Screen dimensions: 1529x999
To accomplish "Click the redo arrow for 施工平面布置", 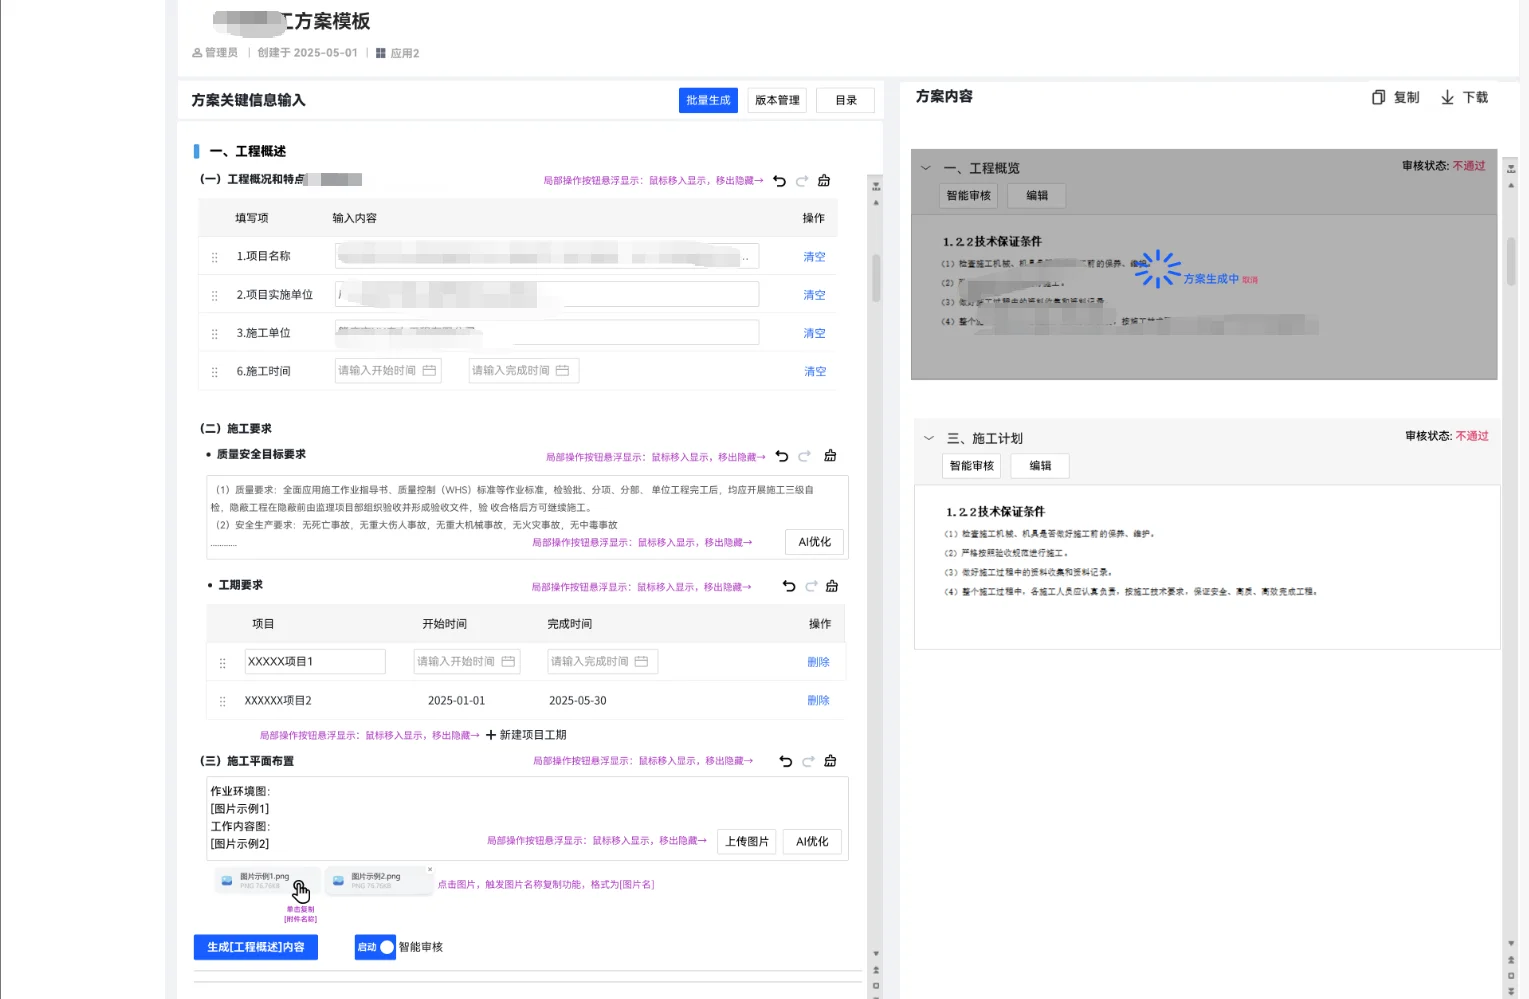I will click(x=808, y=761).
